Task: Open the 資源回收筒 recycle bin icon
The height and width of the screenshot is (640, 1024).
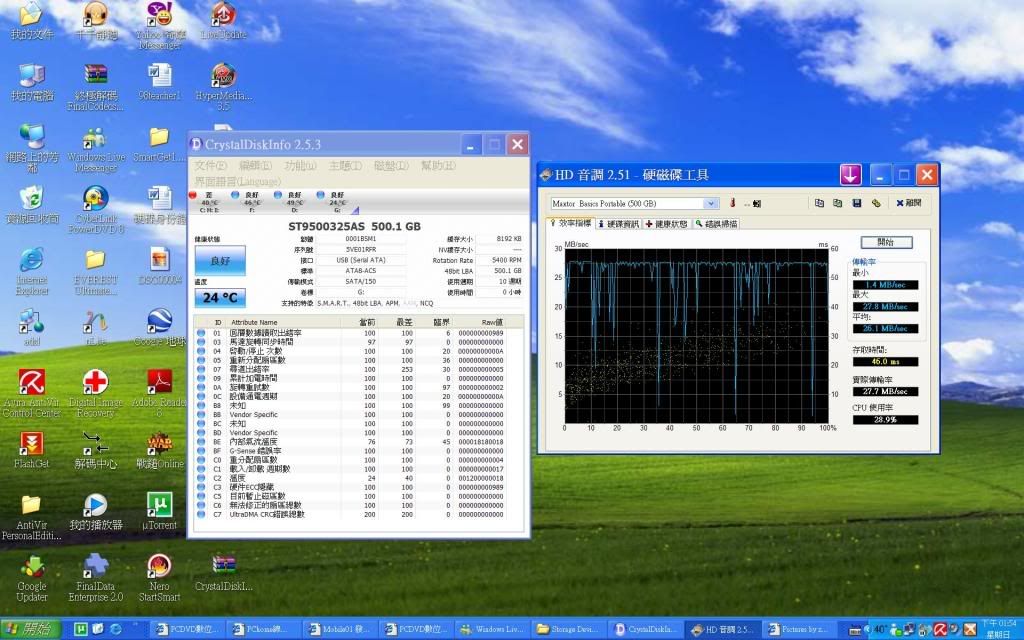Action: pos(32,205)
